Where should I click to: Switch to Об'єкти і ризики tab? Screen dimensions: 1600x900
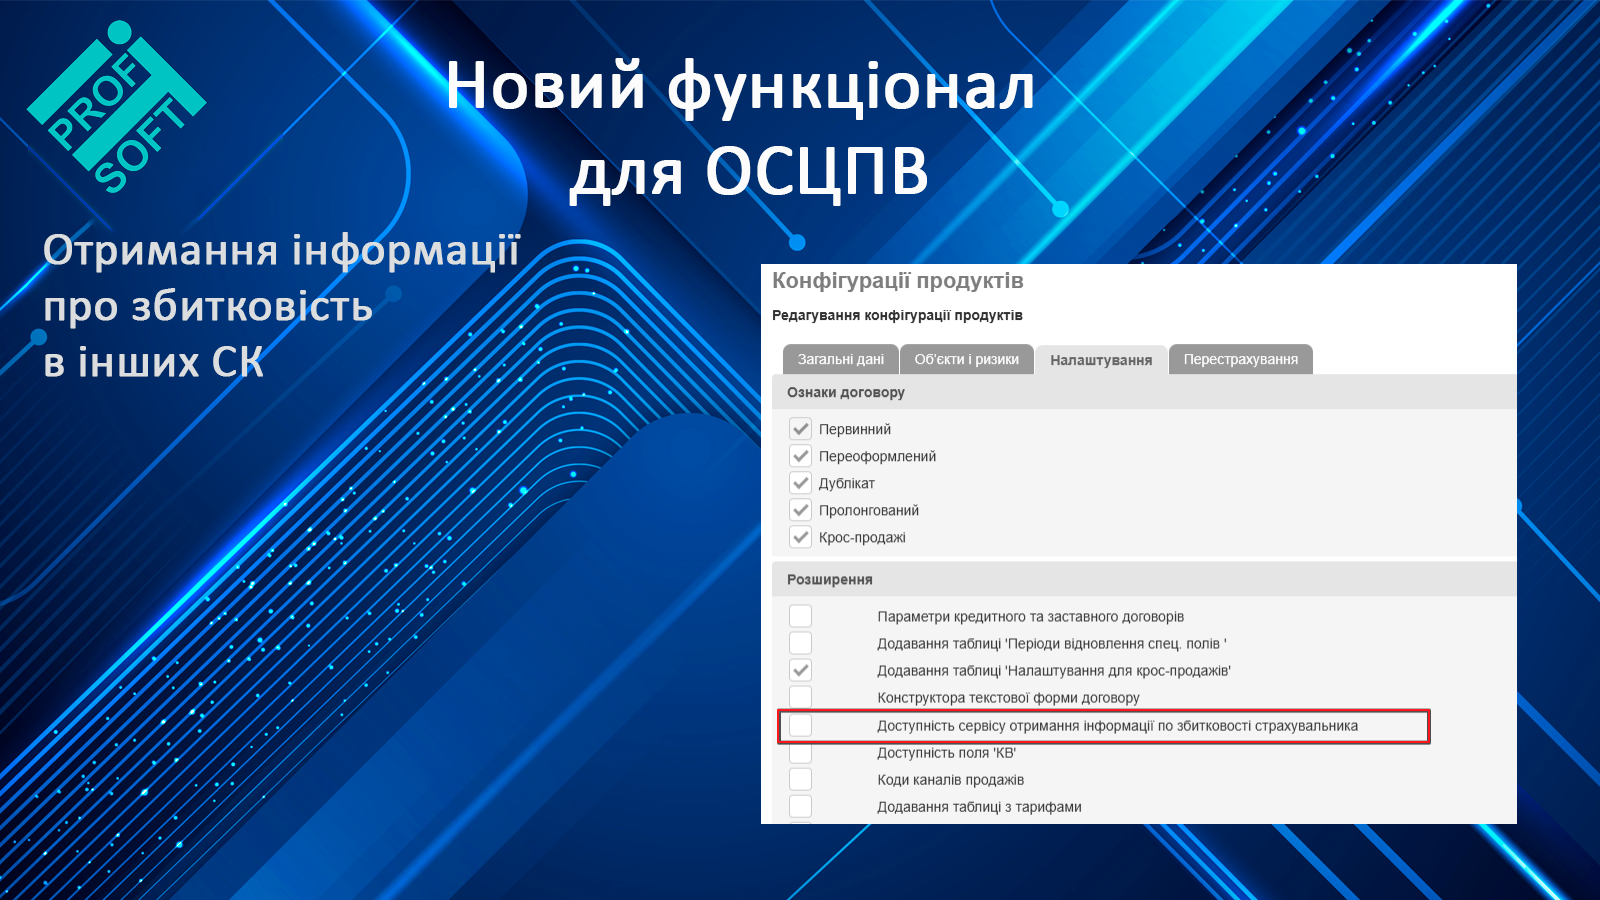[x=966, y=359]
